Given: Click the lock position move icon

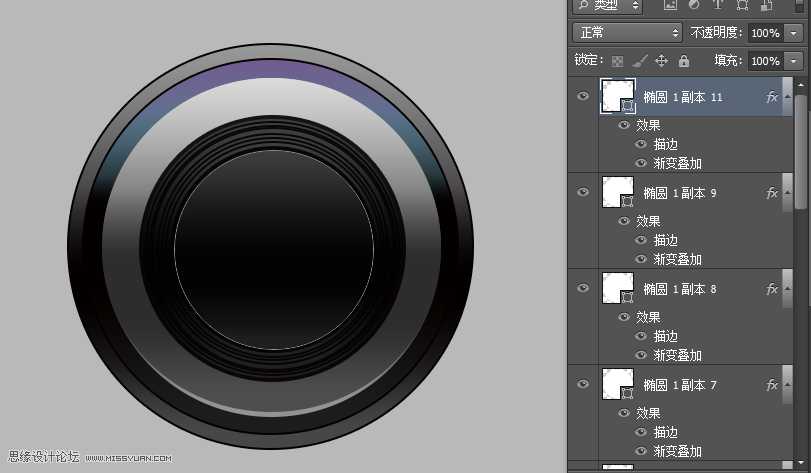Looking at the screenshot, I should [661, 61].
